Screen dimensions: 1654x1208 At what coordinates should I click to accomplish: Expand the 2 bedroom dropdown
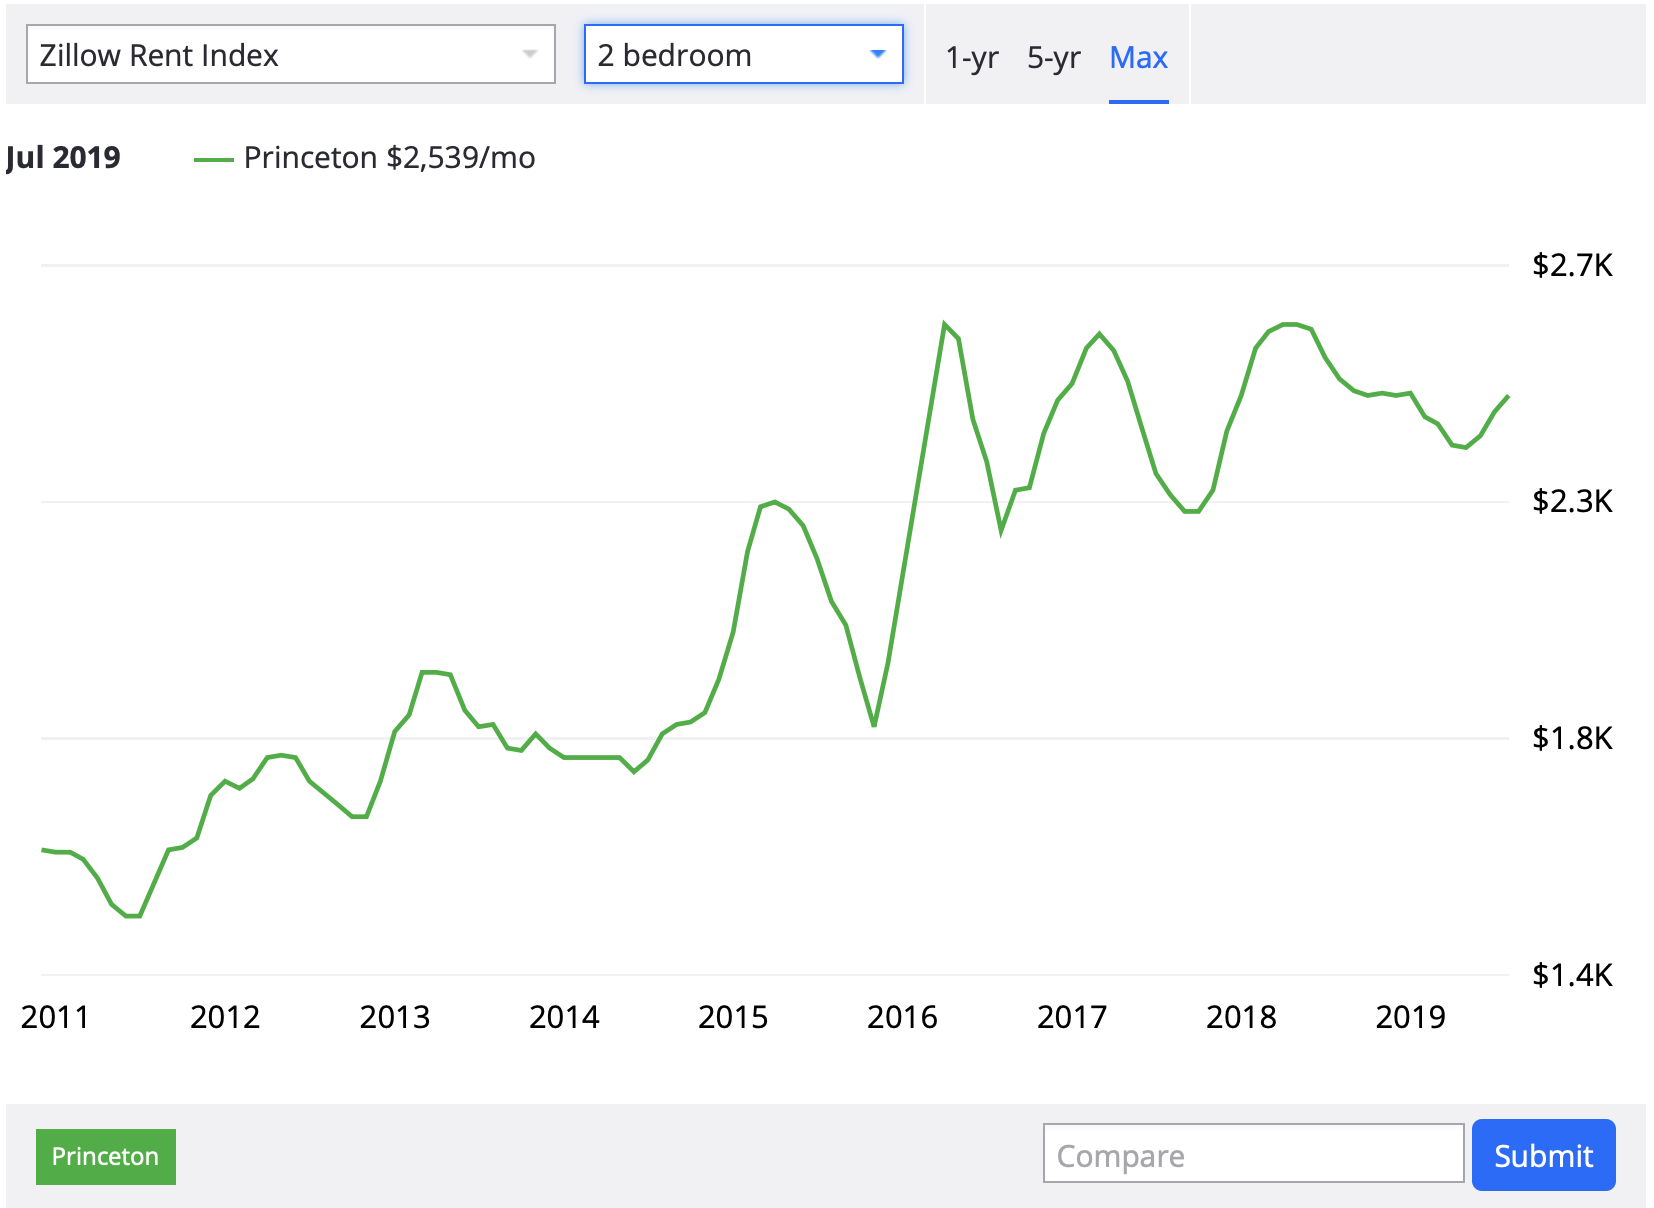click(x=743, y=55)
